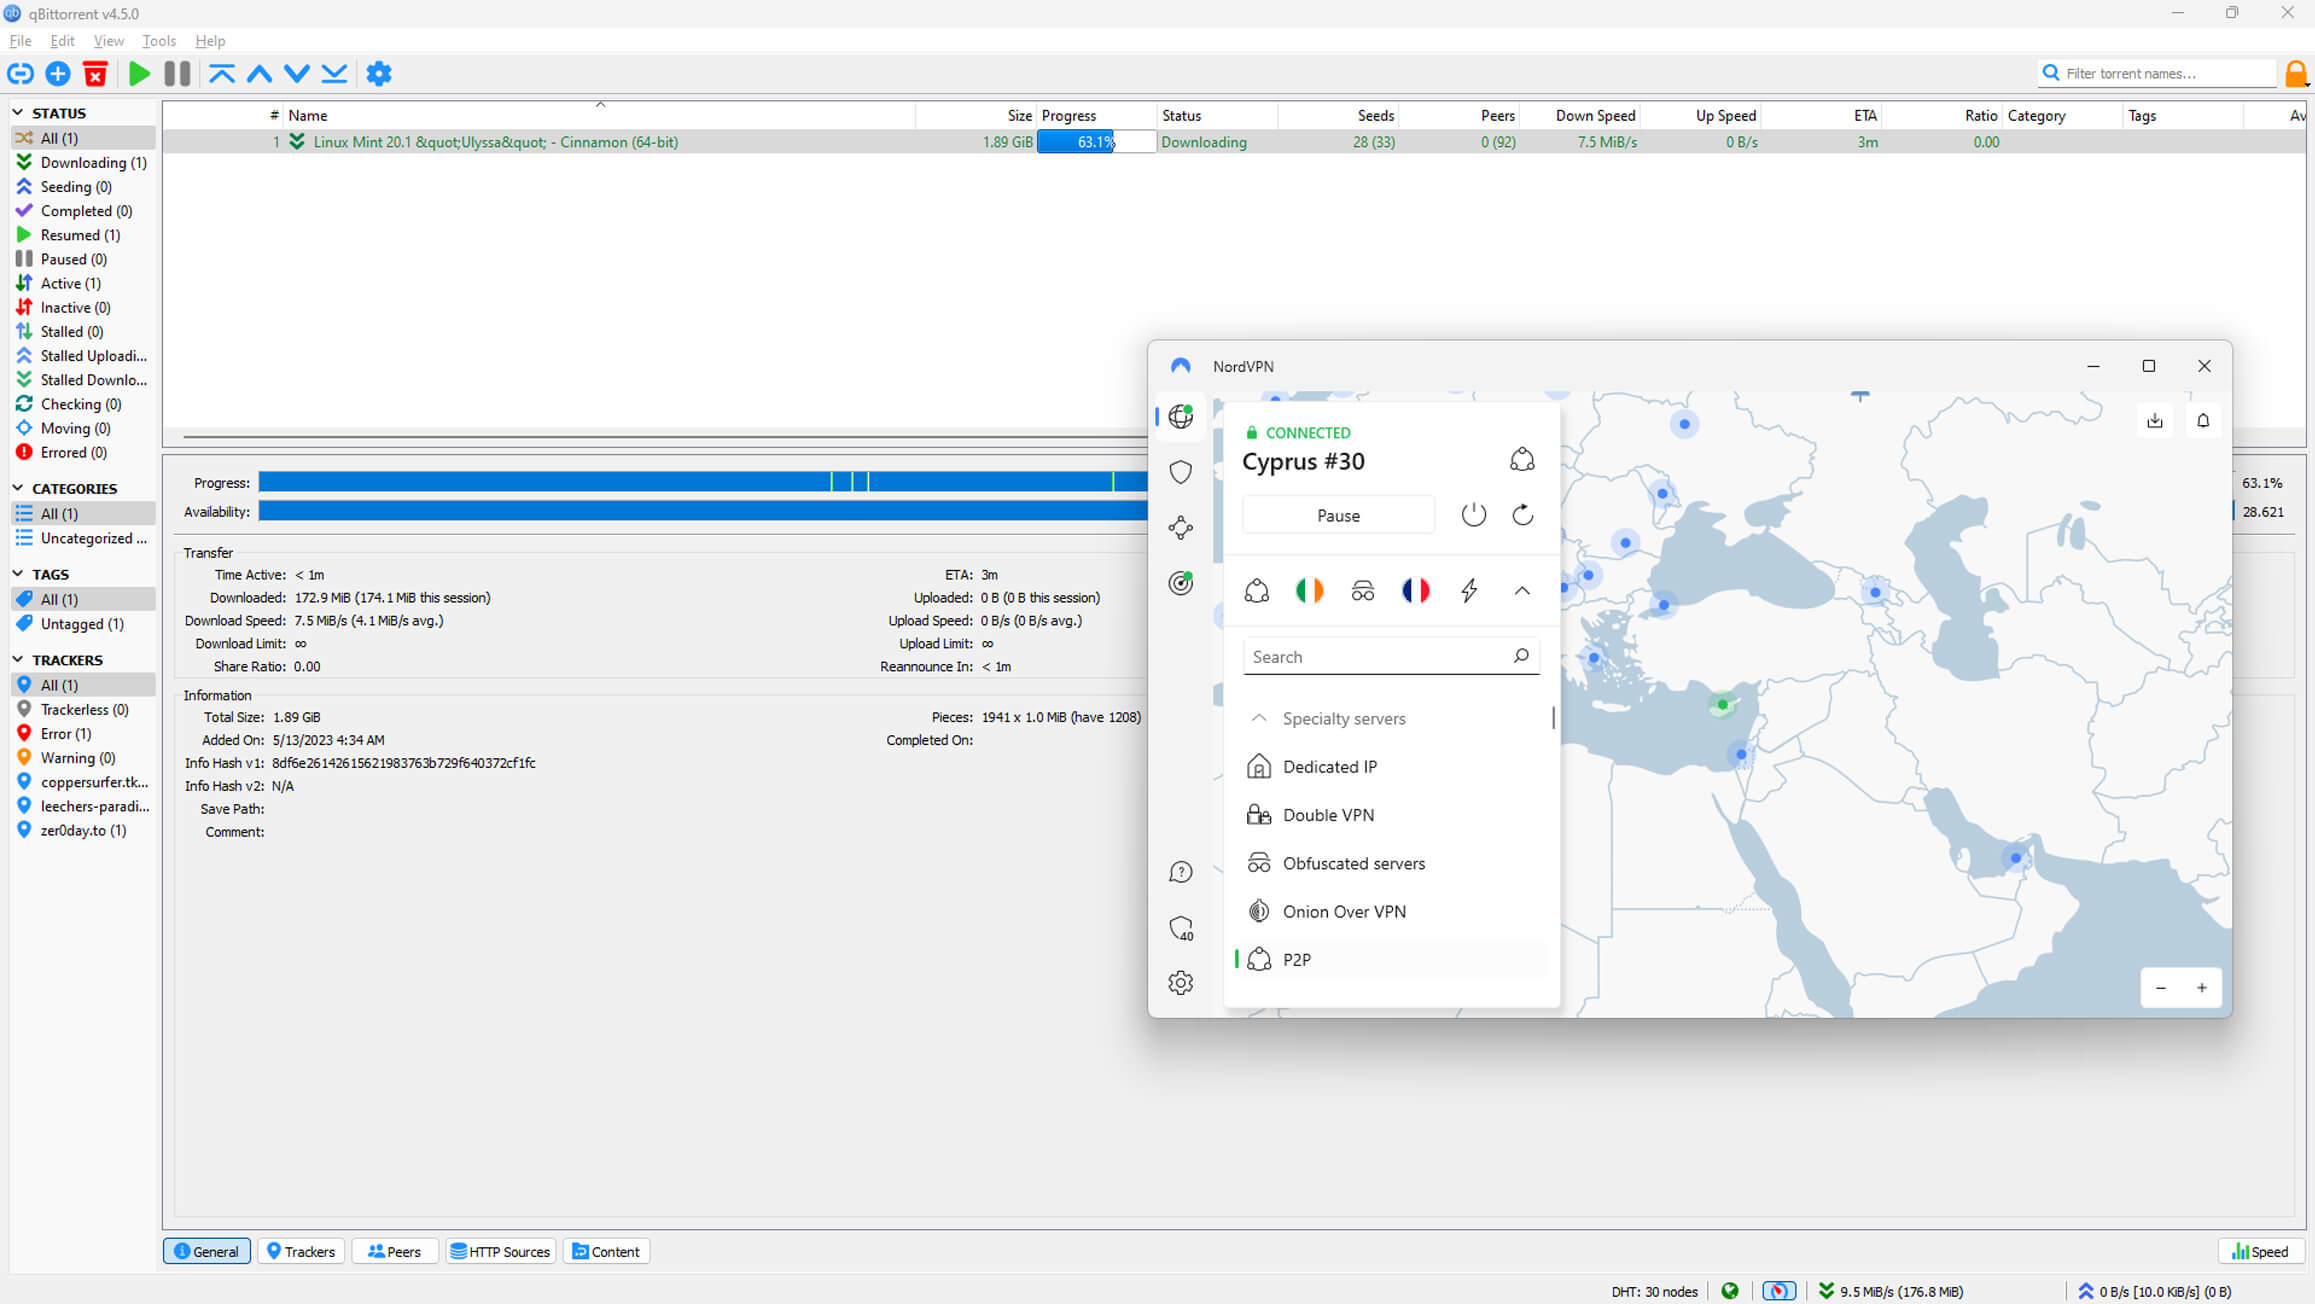Viewport: 2315px width, 1304px height.
Task: Collapse the CATEGORIES sidebar section
Action: click(x=17, y=488)
